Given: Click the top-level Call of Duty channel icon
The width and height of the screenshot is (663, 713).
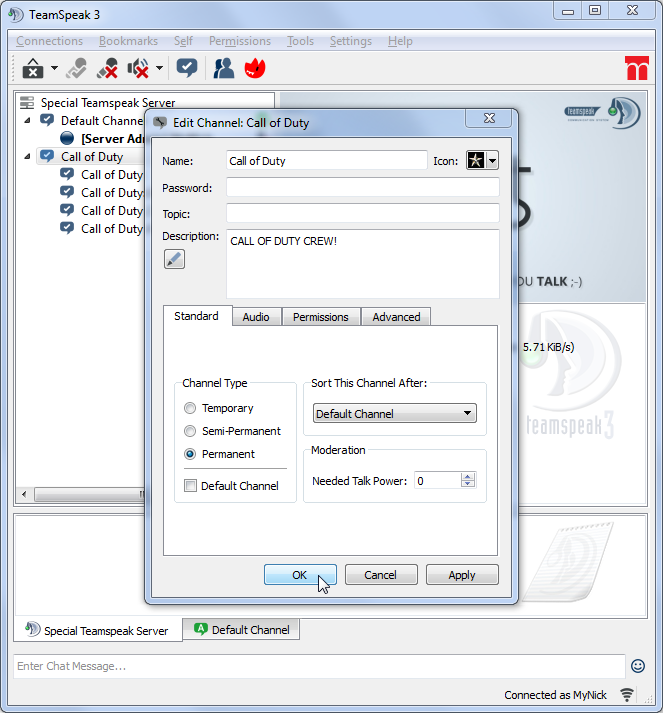Looking at the screenshot, I should pyautogui.click(x=47, y=156).
